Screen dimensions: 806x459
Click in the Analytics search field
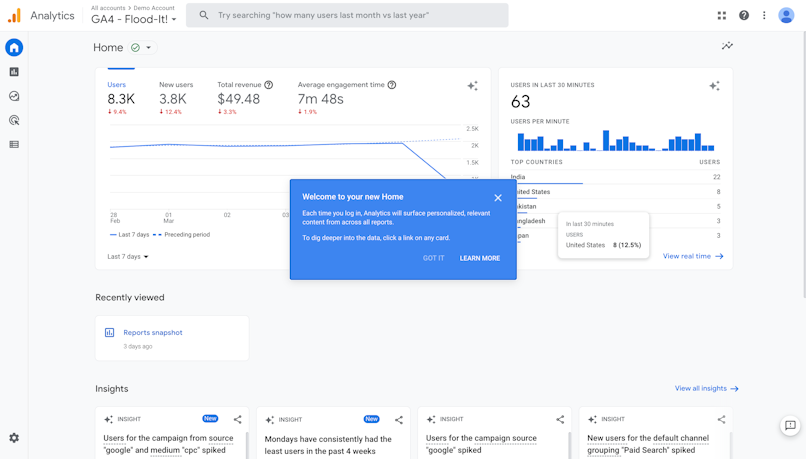(x=347, y=15)
